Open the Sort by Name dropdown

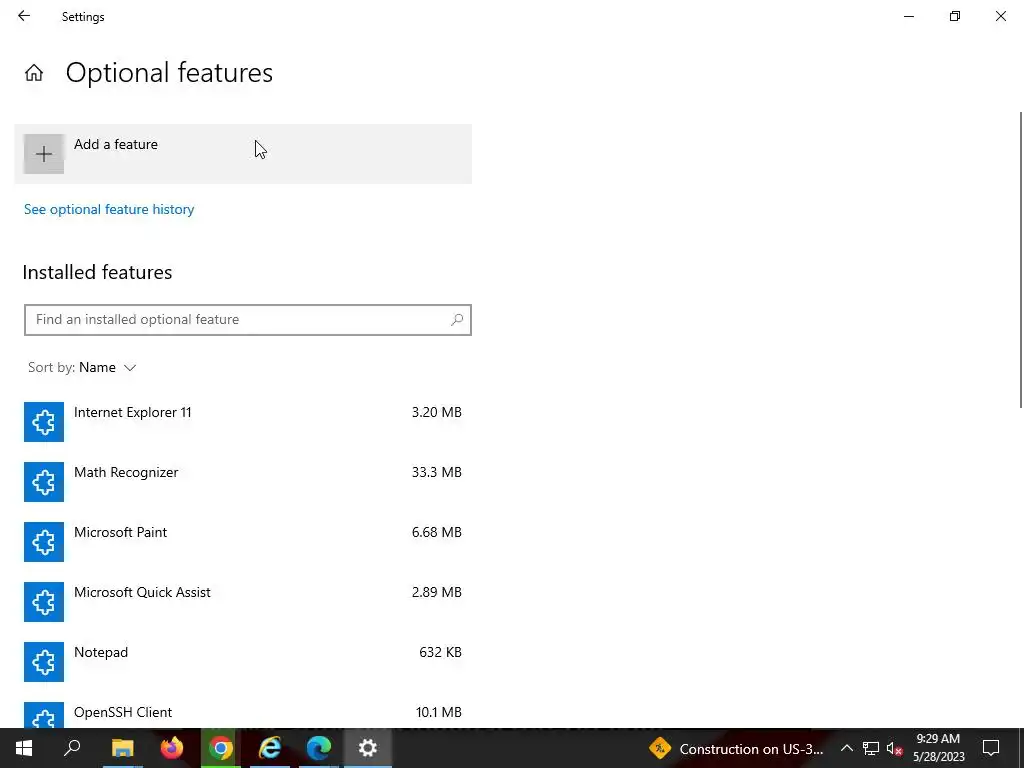82,368
